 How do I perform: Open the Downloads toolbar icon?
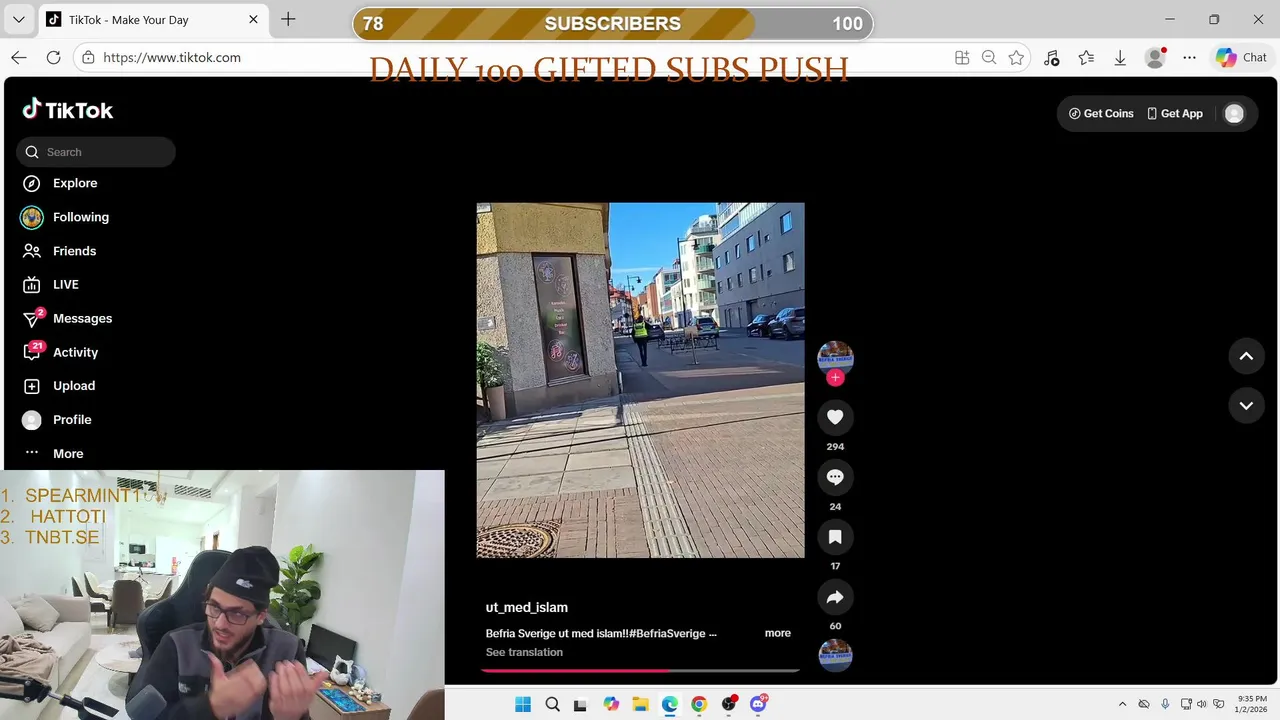[1120, 58]
